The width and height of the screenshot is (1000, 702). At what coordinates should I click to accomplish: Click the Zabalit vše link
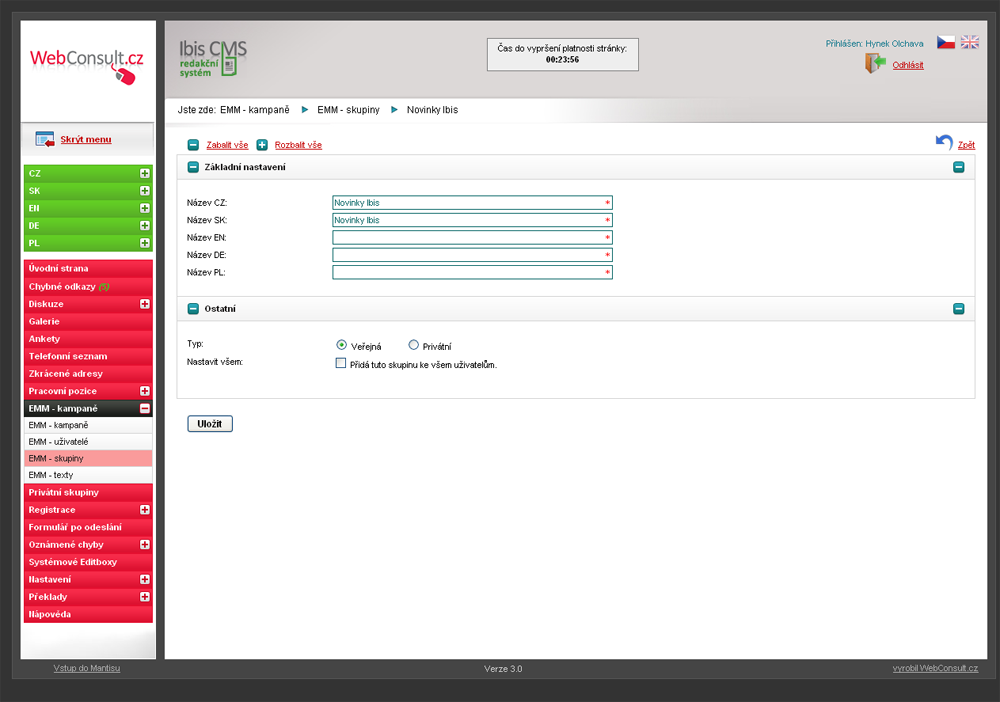point(227,145)
